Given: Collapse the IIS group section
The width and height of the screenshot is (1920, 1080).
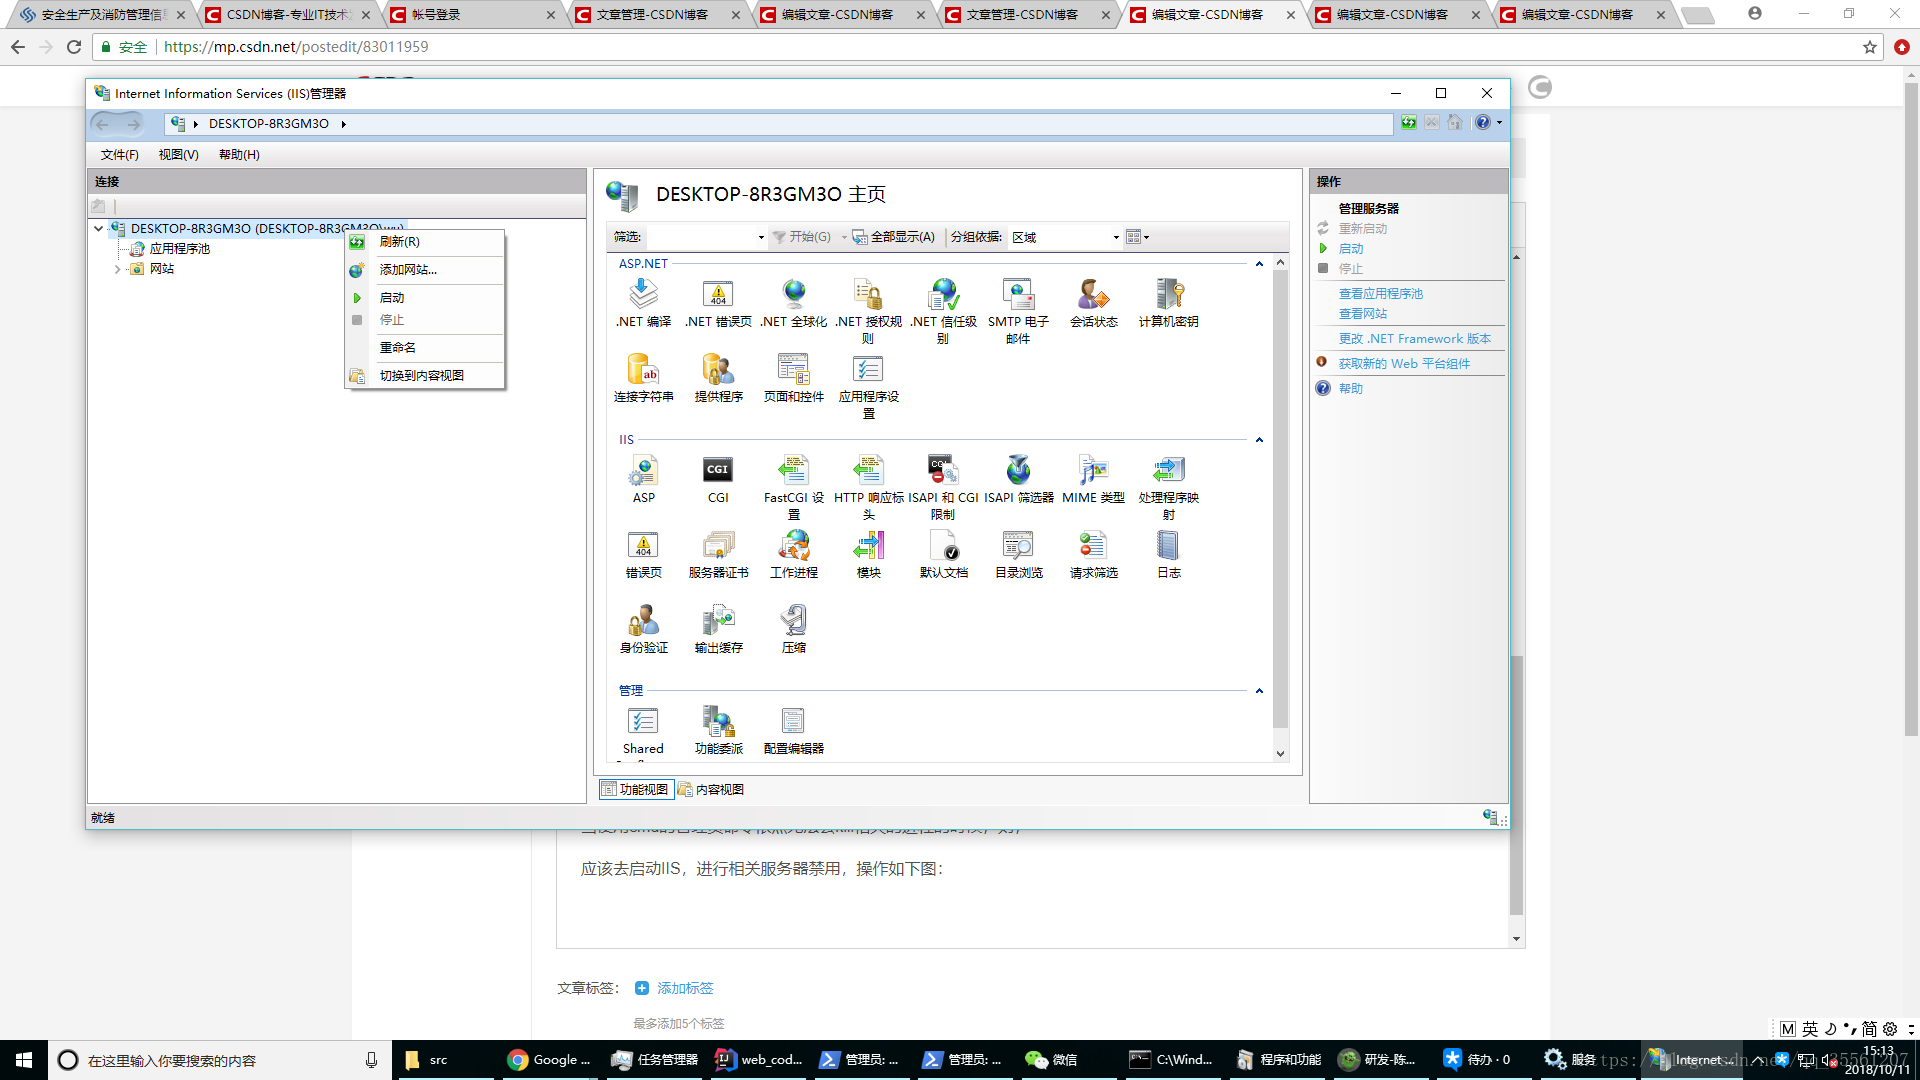Looking at the screenshot, I should click(1259, 440).
